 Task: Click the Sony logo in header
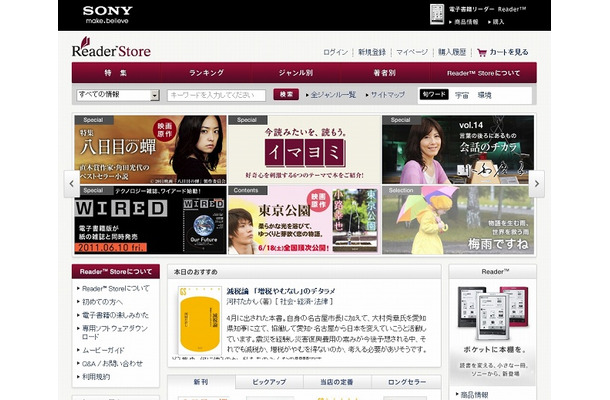point(107,15)
